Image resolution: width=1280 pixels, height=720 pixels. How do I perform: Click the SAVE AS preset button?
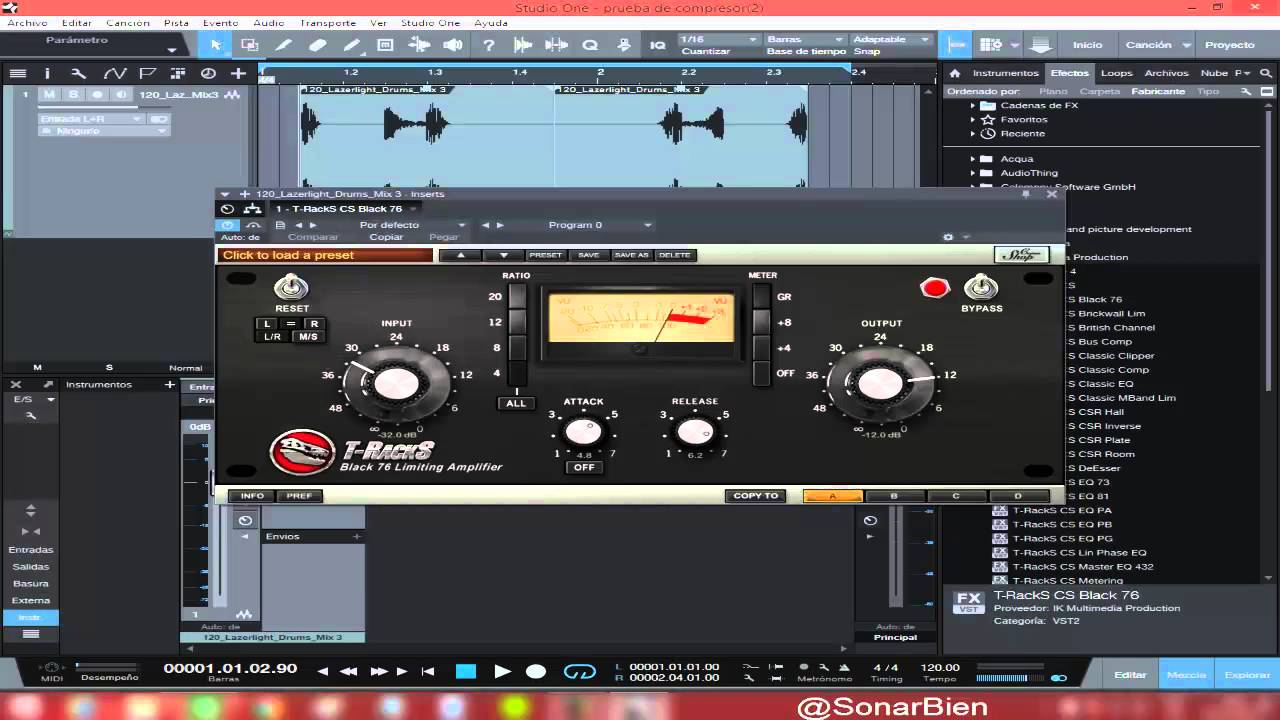[x=631, y=255]
